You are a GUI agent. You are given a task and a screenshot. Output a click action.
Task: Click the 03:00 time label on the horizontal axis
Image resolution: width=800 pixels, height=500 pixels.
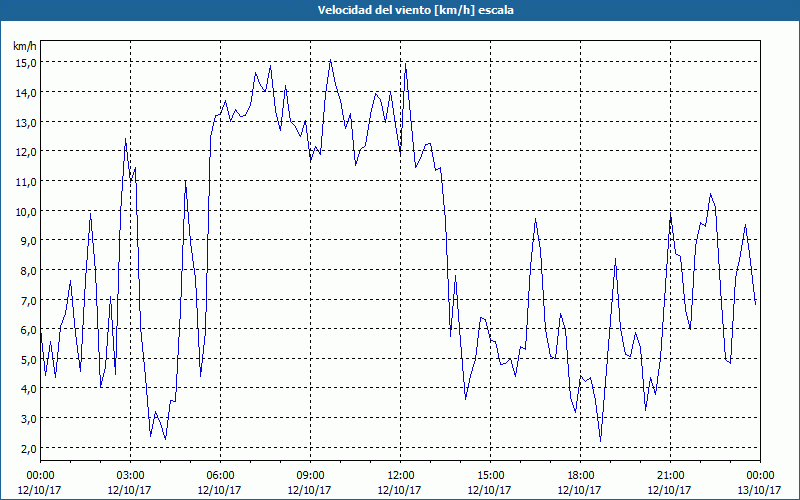(130, 476)
